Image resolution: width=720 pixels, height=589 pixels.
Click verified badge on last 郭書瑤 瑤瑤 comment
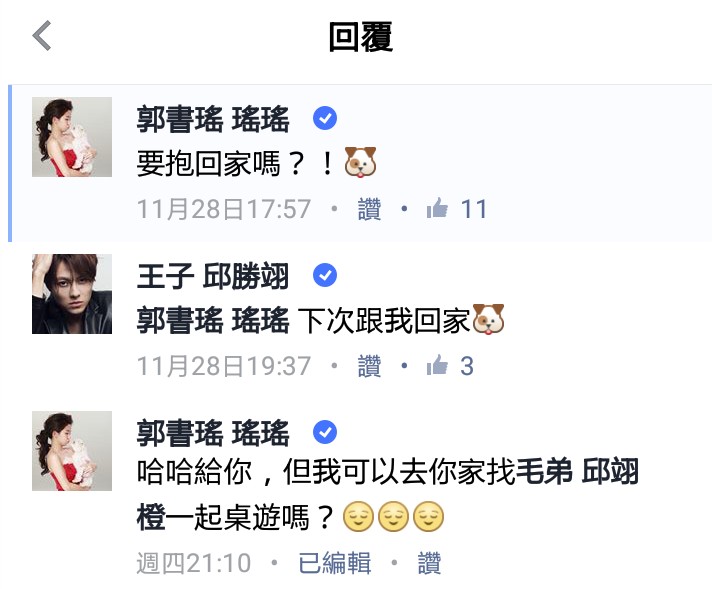click(x=325, y=432)
